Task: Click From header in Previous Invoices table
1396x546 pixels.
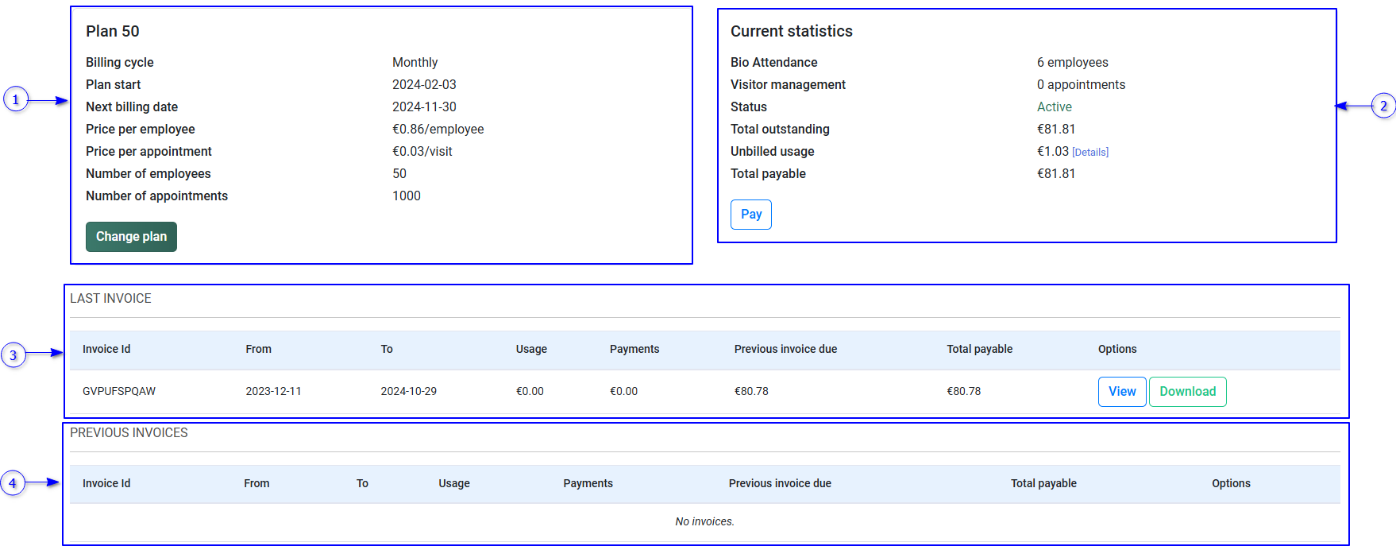Action: (257, 483)
